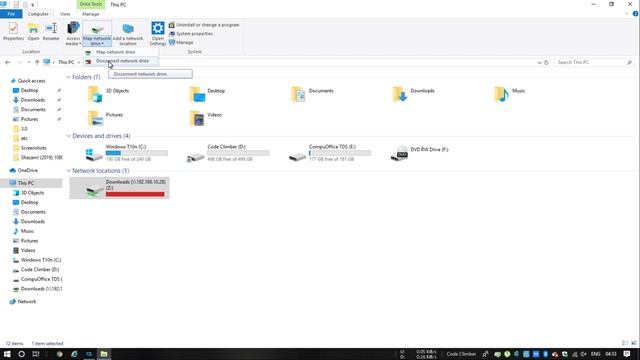Open Code Climber (D:) in navigation tree
This screenshot has height=360, width=640.
pyautogui.click(x=40, y=269)
